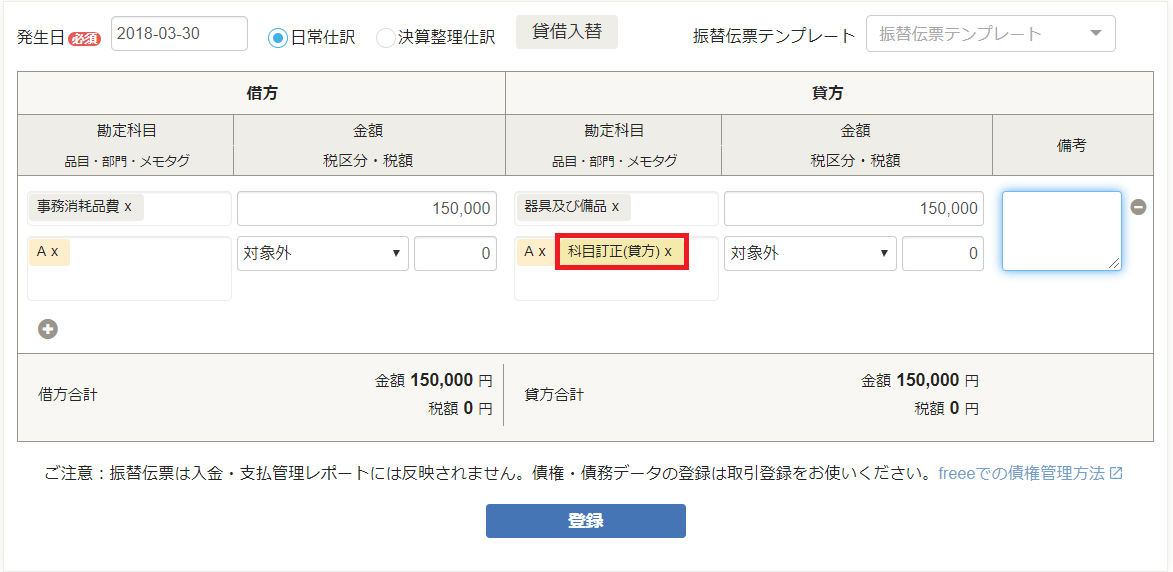Click the blue 登録 button
The image size is (1173, 572).
(586, 521)
